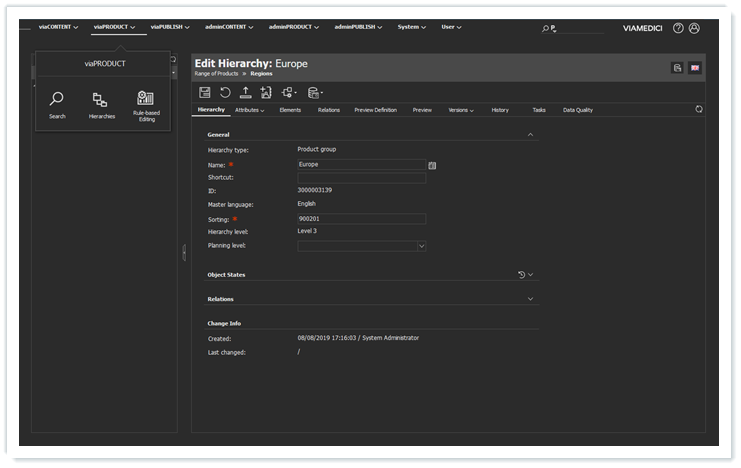Click the refresh icon at the tab bar's right end
The image size is (741, 468).
pos(699,109)
